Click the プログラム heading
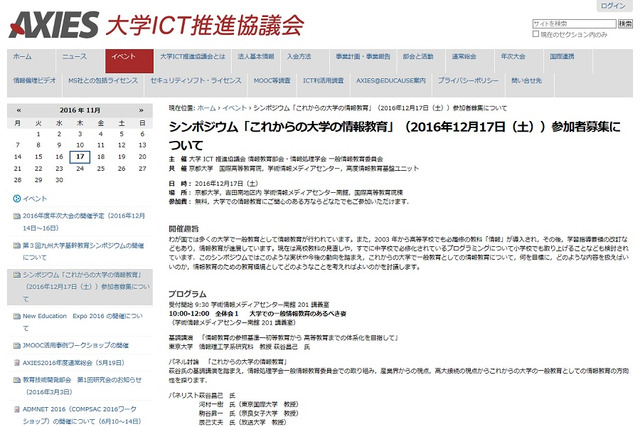 tap(188, 294)
